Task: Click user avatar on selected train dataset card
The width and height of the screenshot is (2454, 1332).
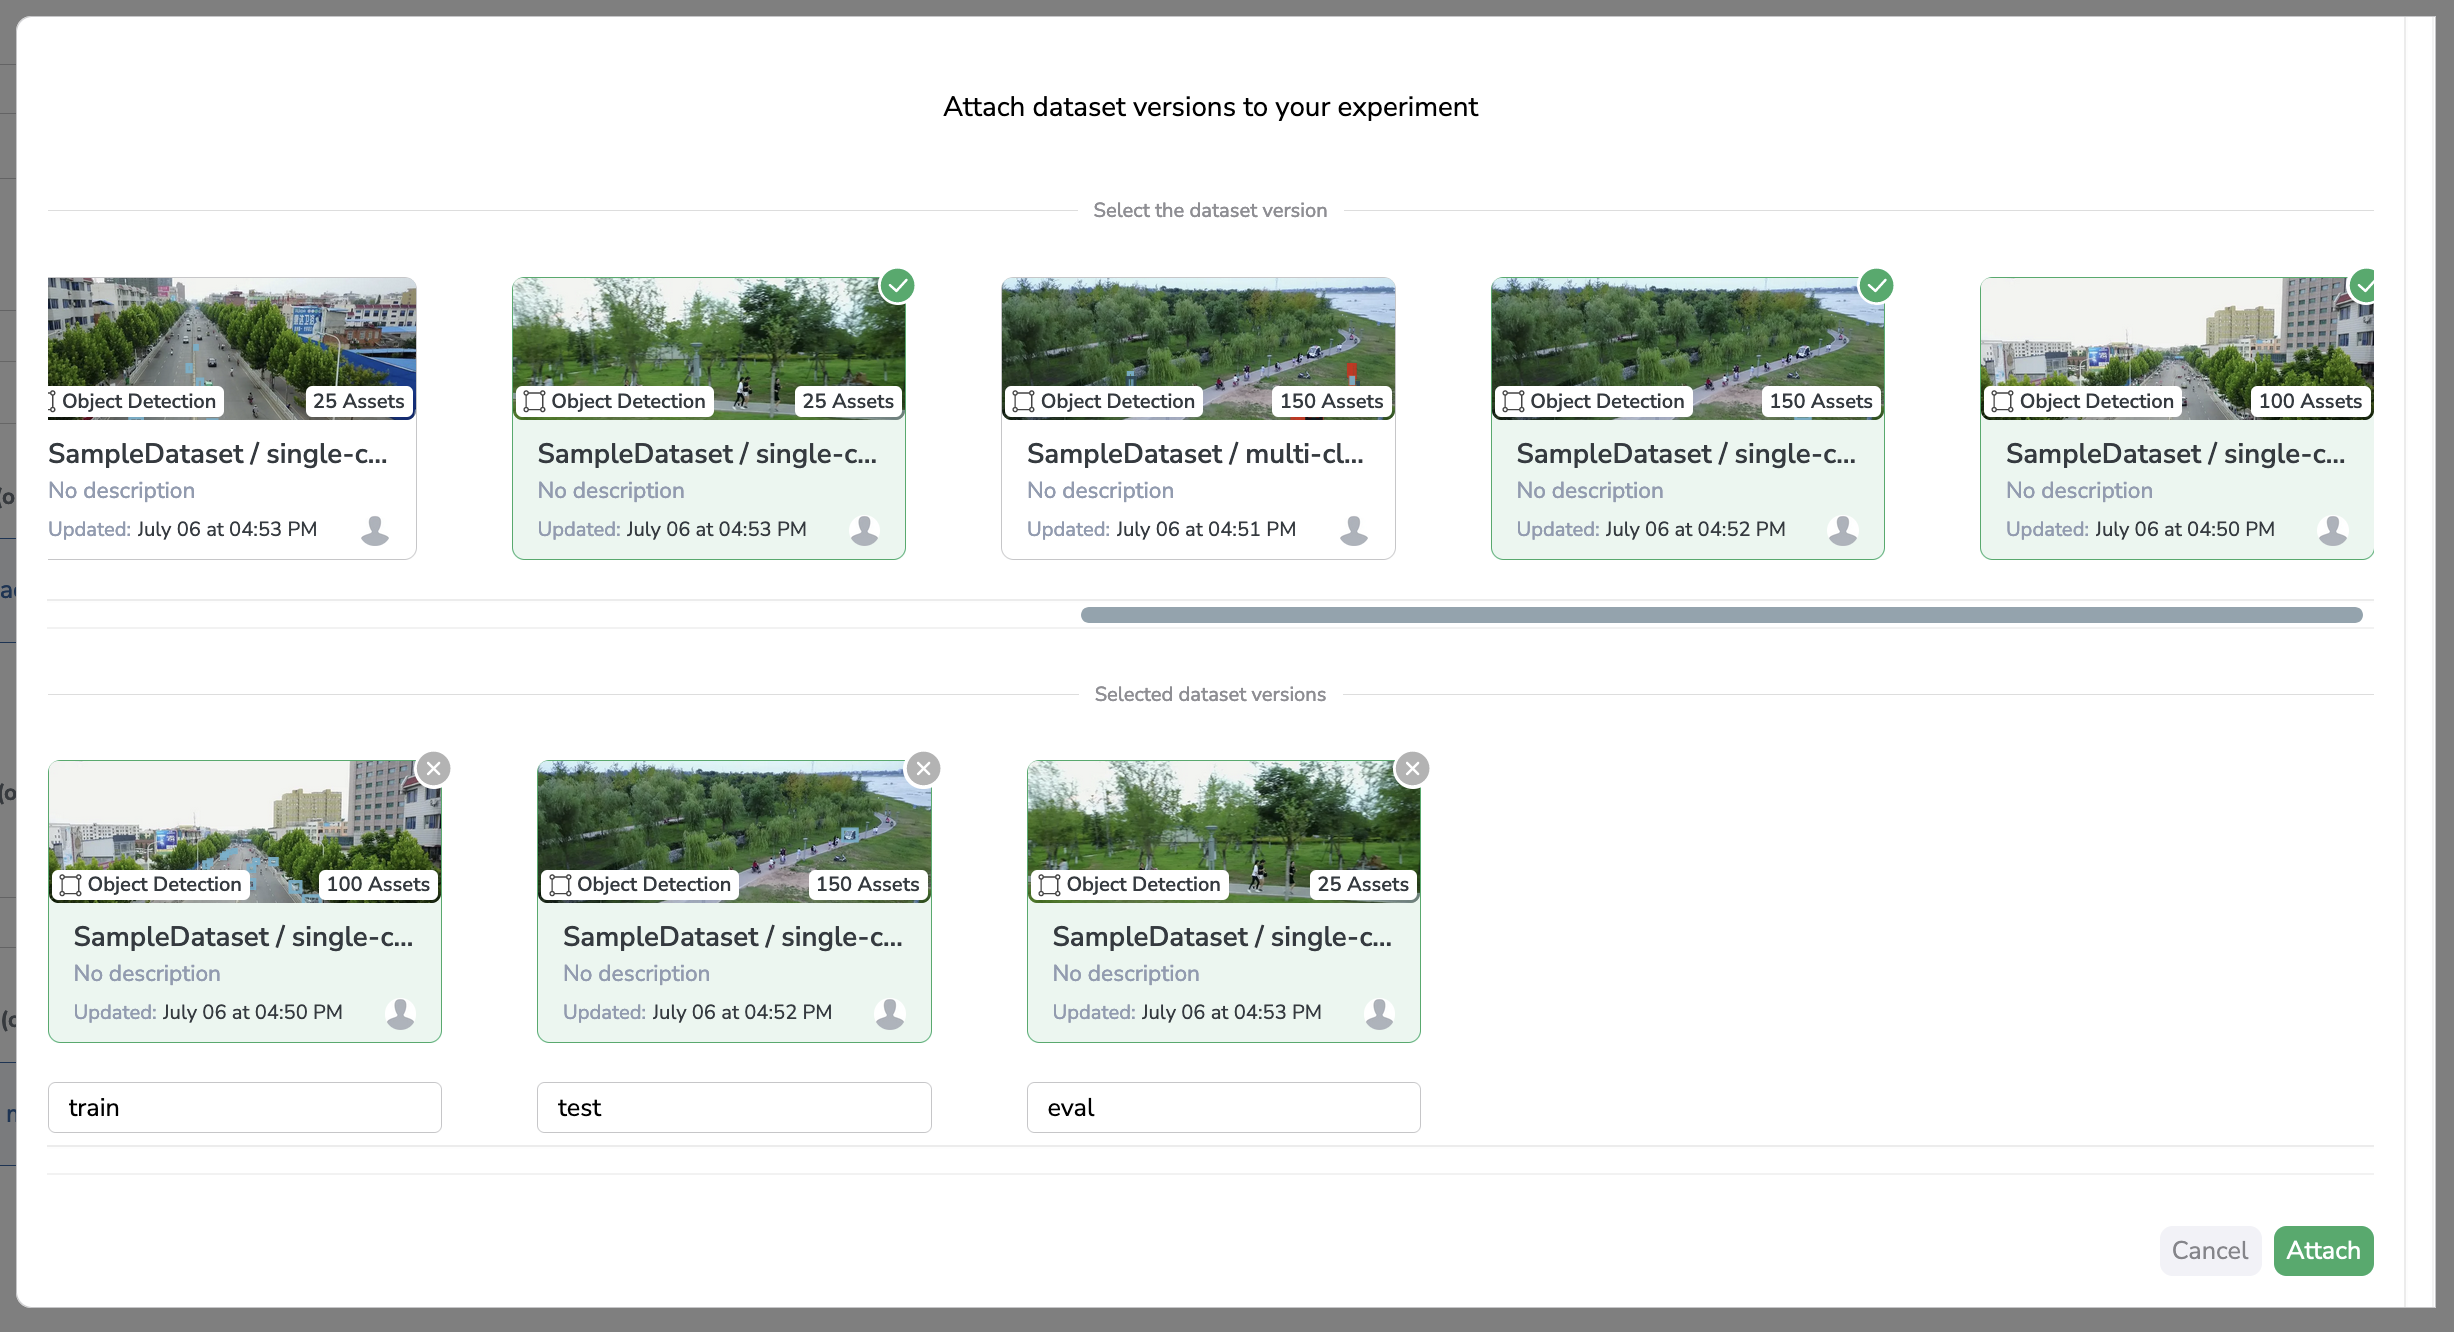Action: pos(400,1013)
